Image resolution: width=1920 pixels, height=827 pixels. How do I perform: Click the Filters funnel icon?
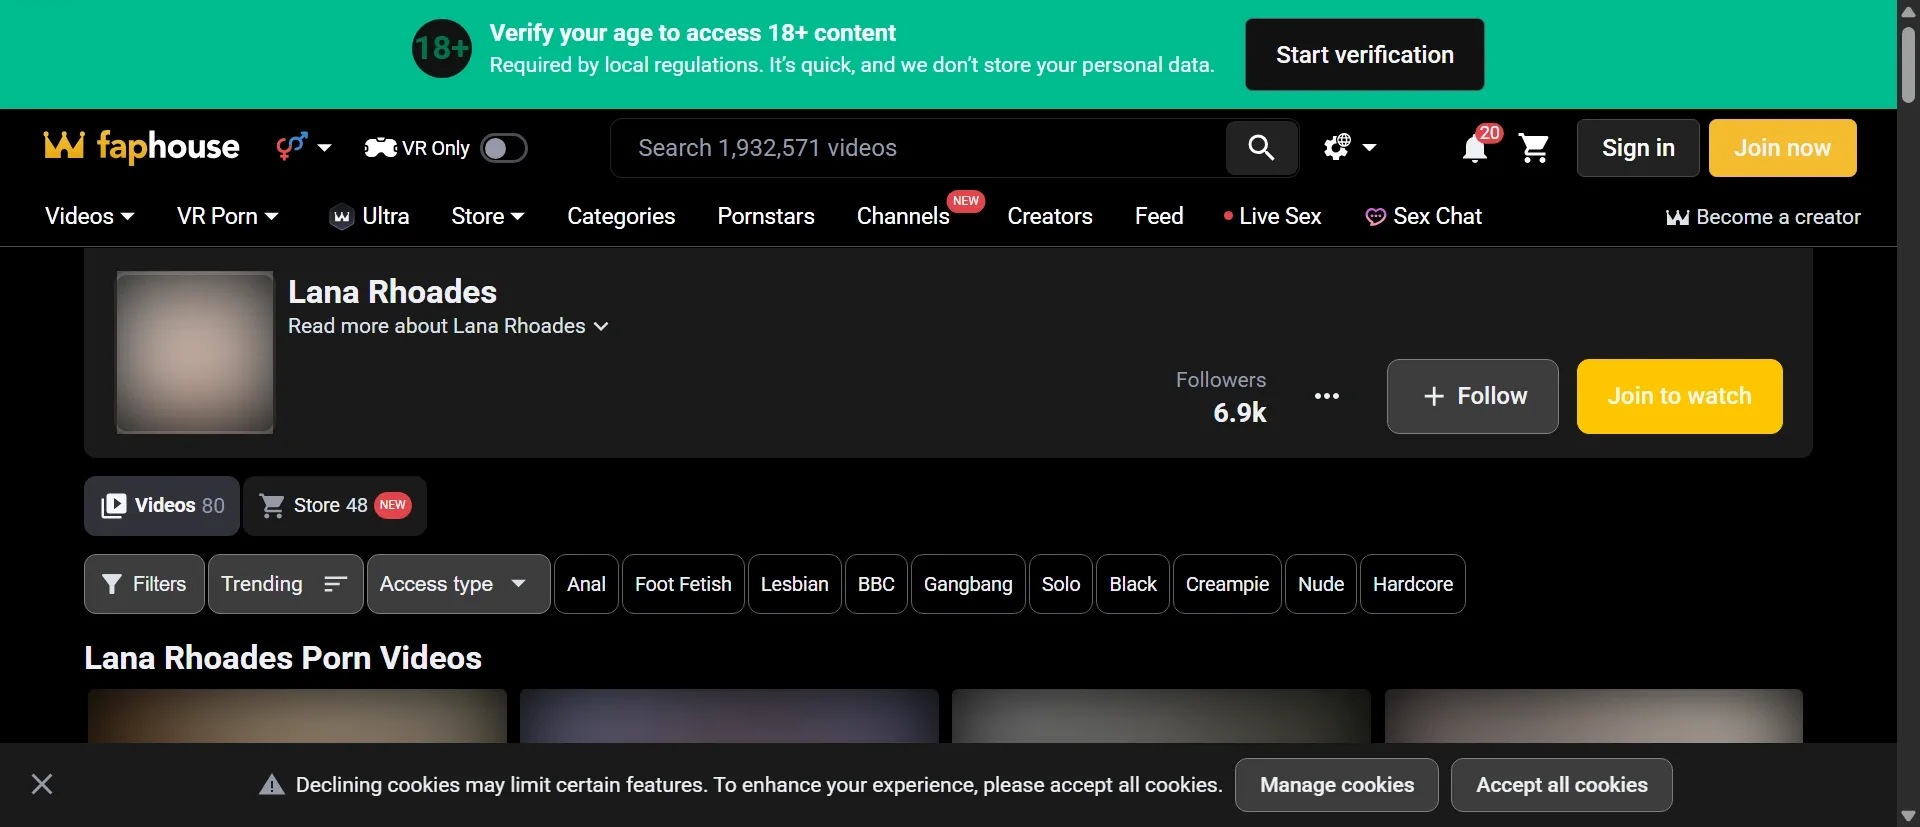point(112,584)
